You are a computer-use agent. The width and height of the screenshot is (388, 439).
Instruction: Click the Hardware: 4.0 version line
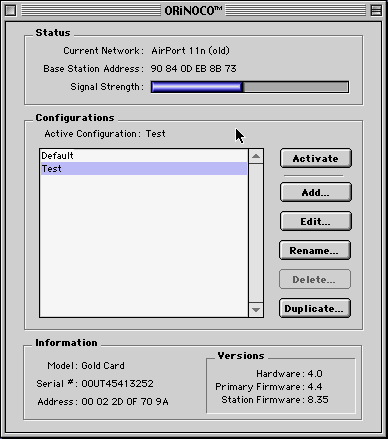(x=289, y=374)
